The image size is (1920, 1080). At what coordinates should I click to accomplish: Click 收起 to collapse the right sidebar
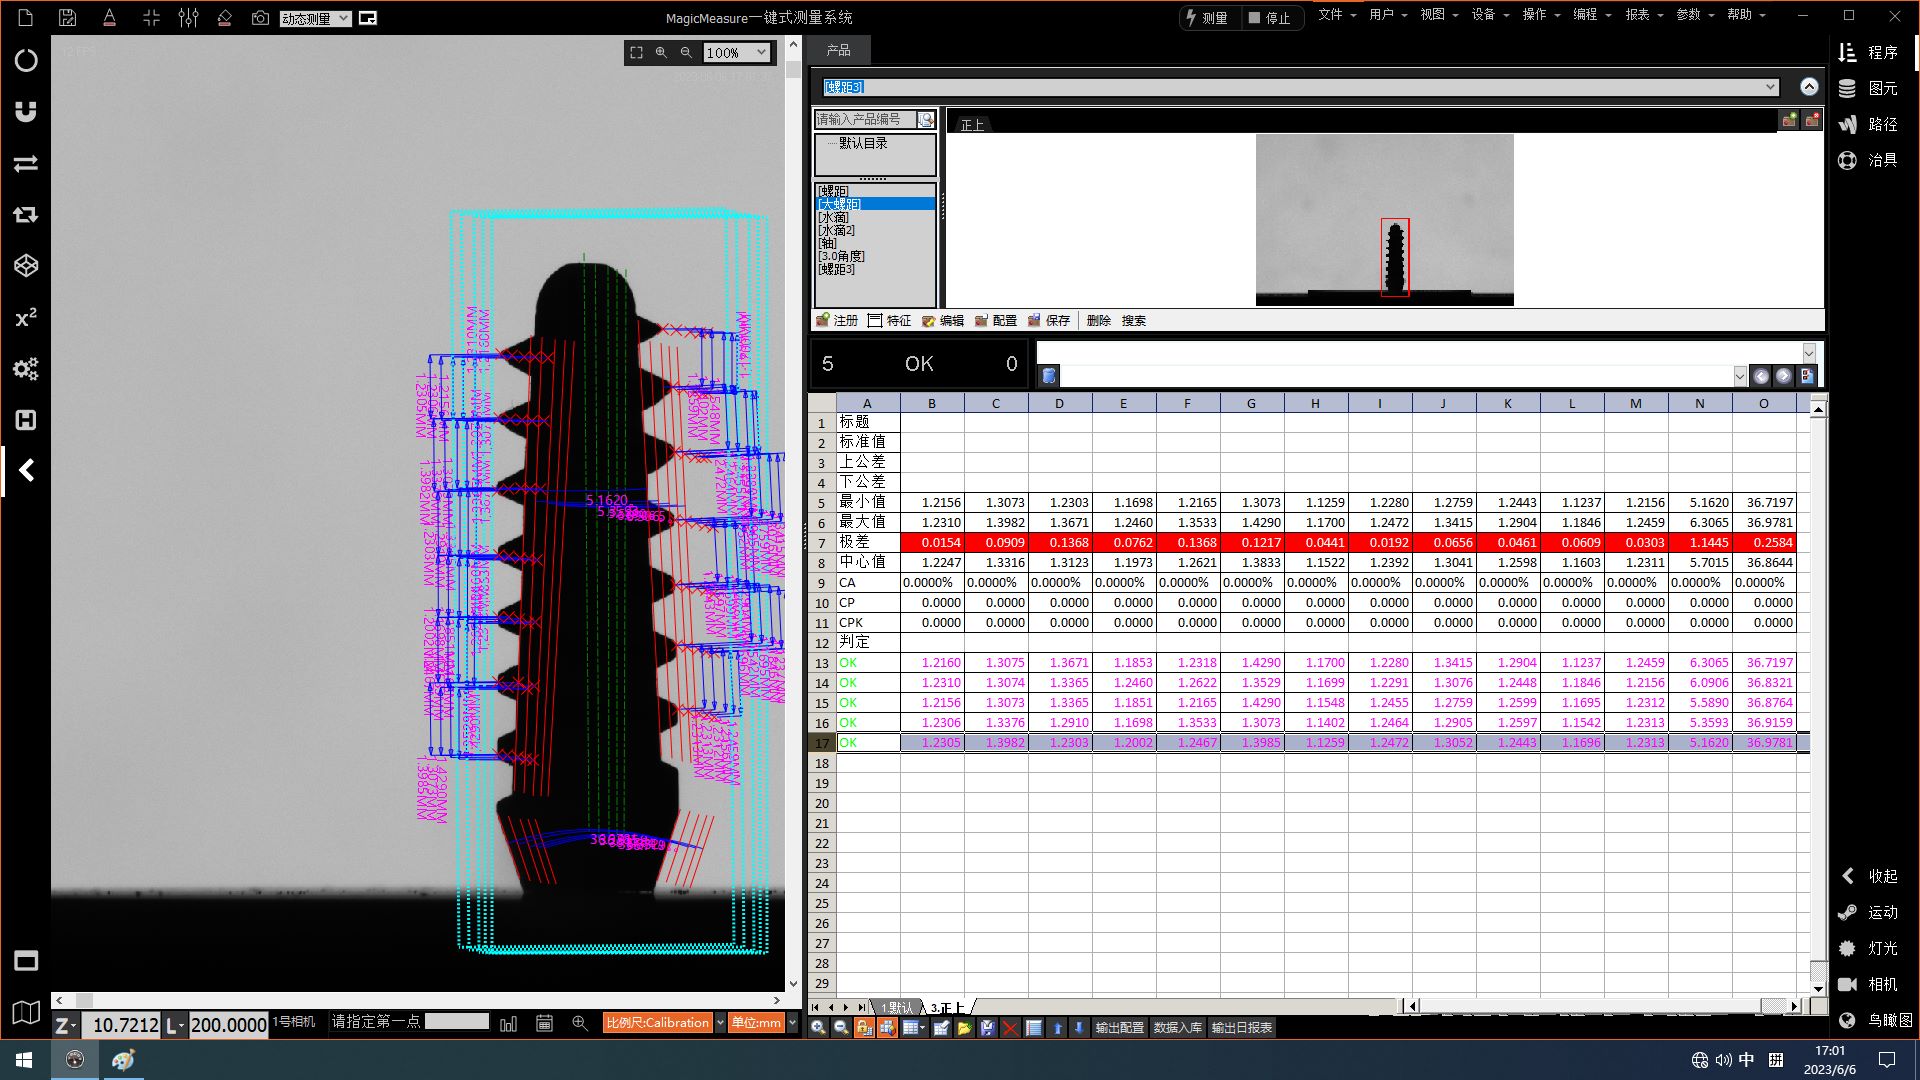tap(1868, 876)
